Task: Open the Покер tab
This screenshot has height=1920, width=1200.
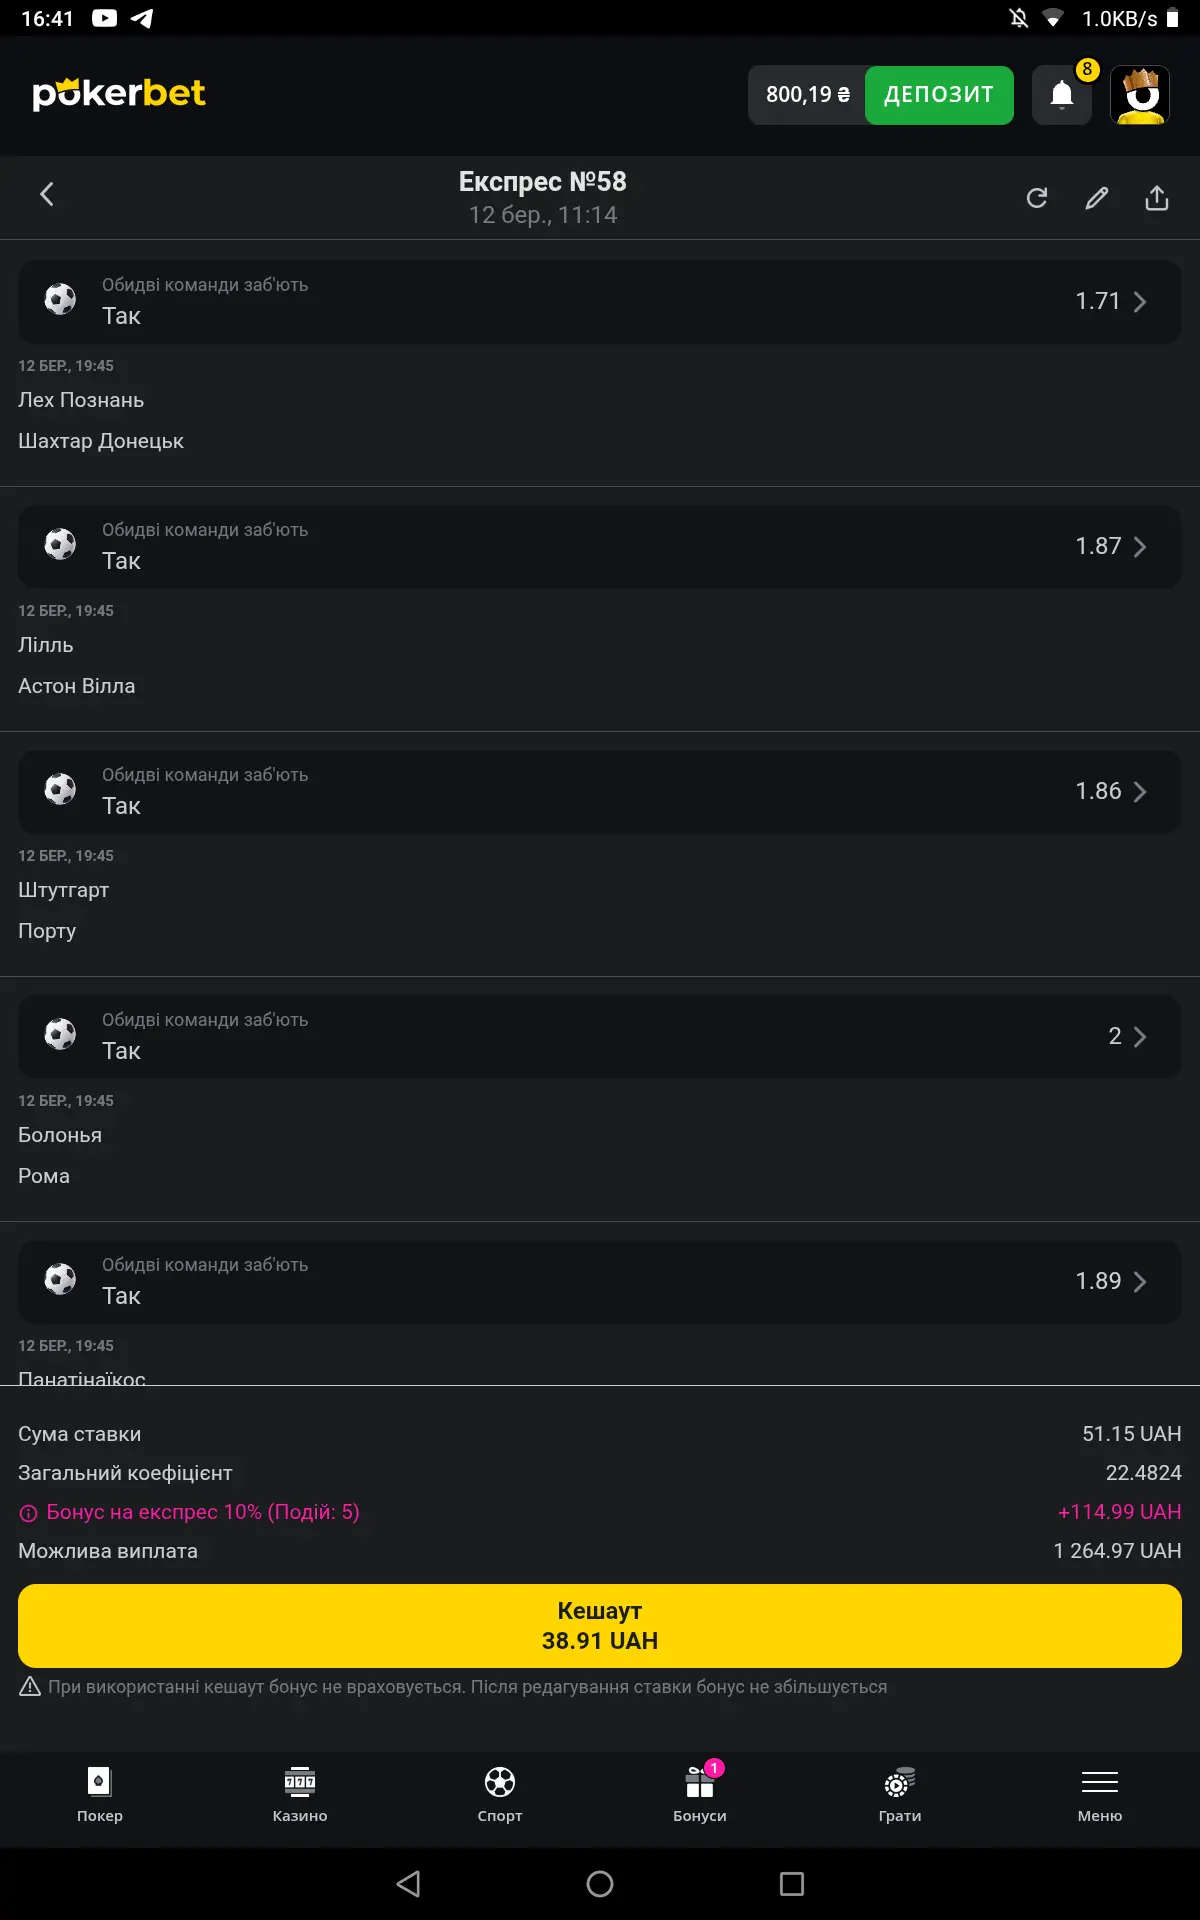Action: 100,1795
